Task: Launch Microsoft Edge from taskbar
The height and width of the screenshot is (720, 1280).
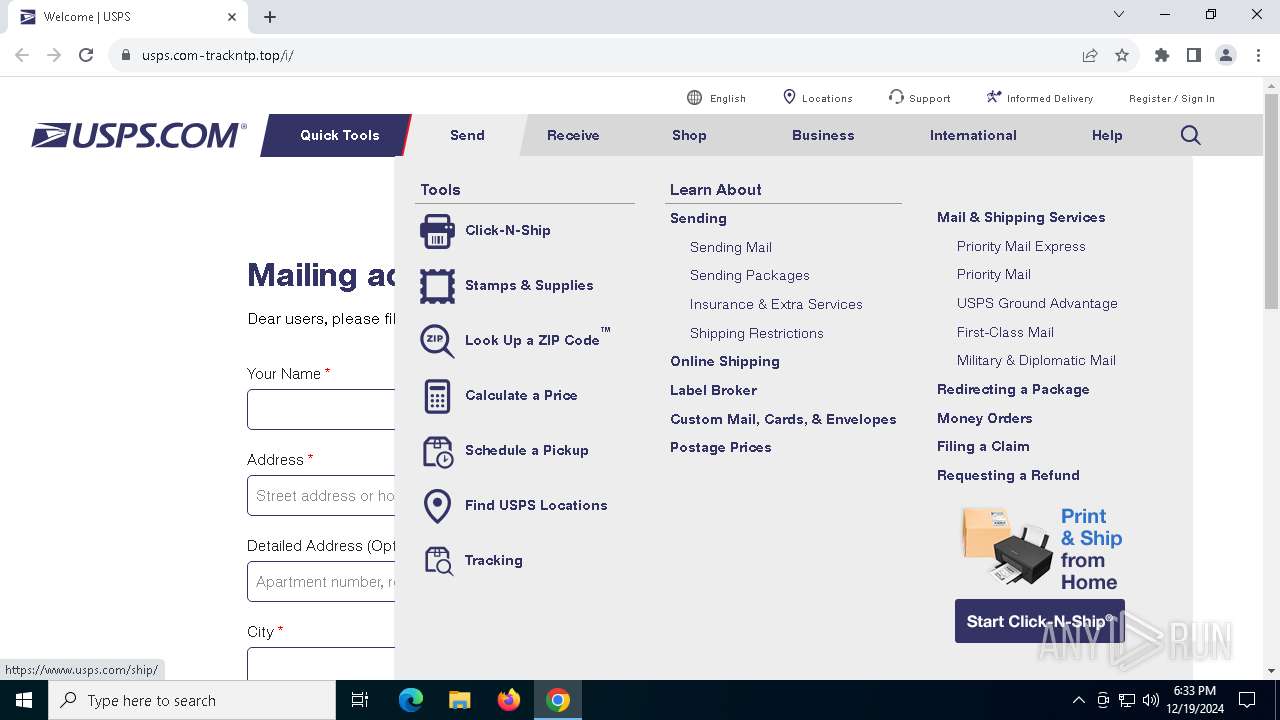Action: pyautogui.click(x=411, y=700)
